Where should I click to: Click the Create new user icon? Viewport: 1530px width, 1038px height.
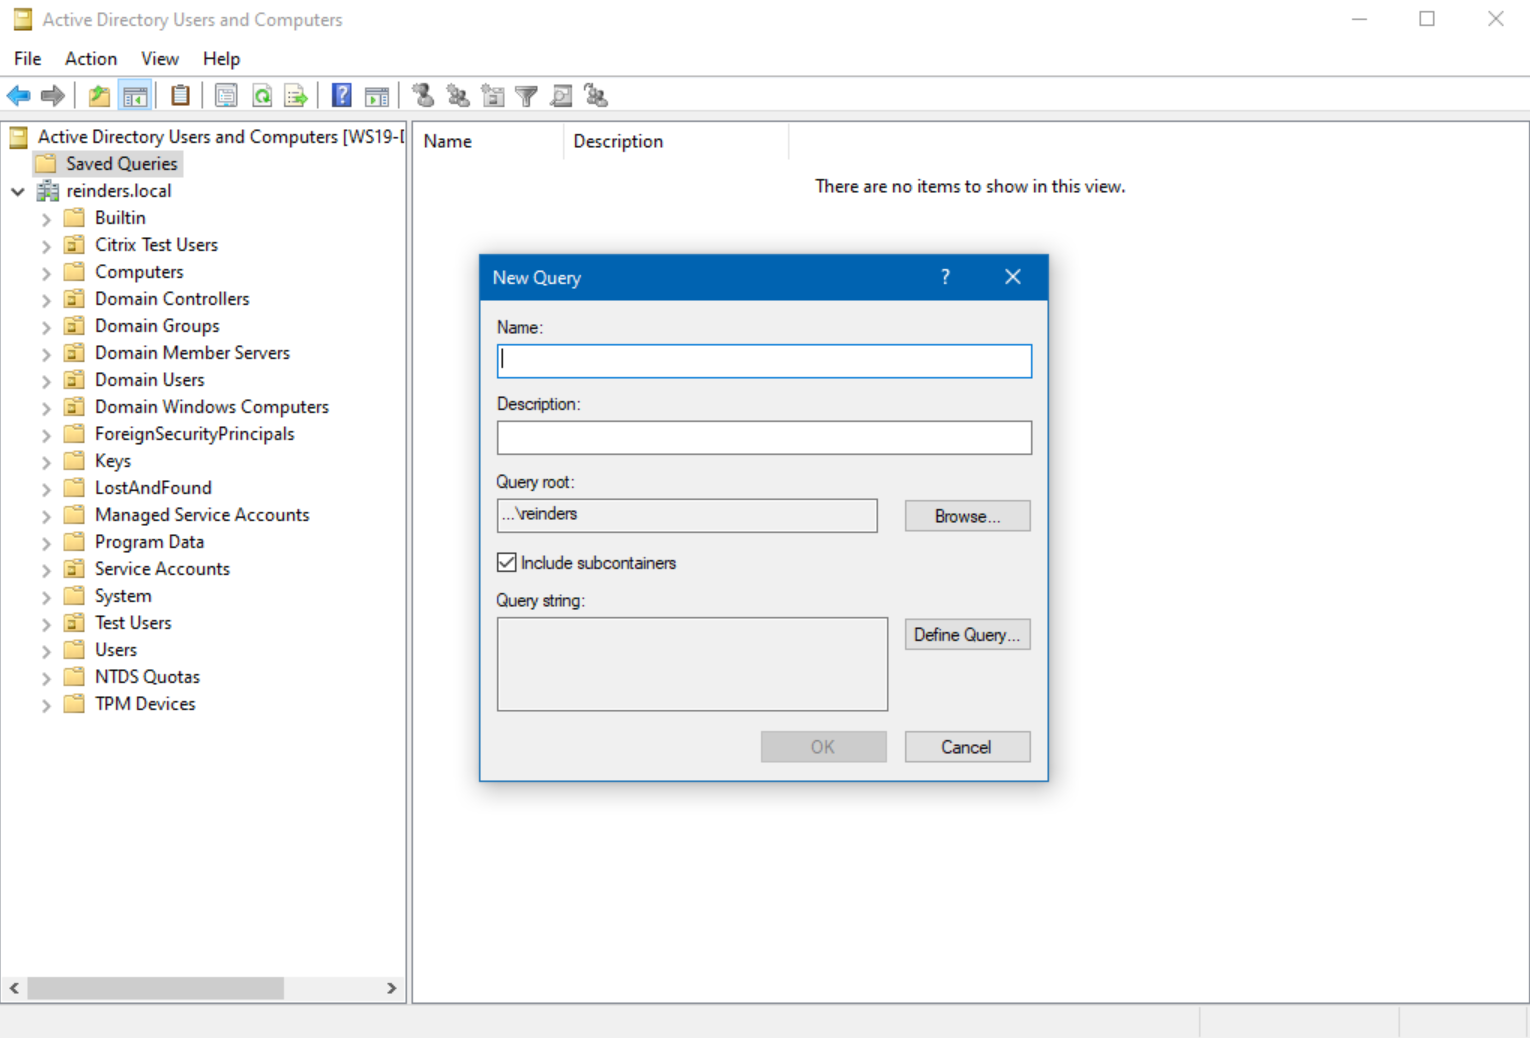[423, 96]
